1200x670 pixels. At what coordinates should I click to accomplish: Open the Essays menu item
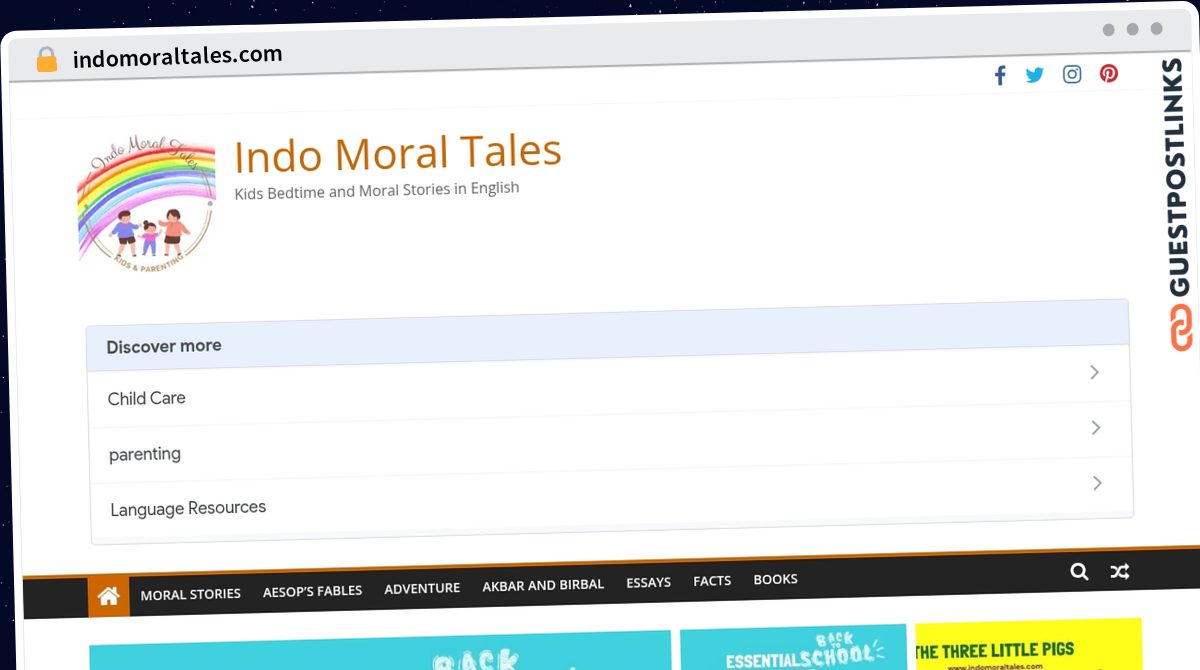click(648, 582)
